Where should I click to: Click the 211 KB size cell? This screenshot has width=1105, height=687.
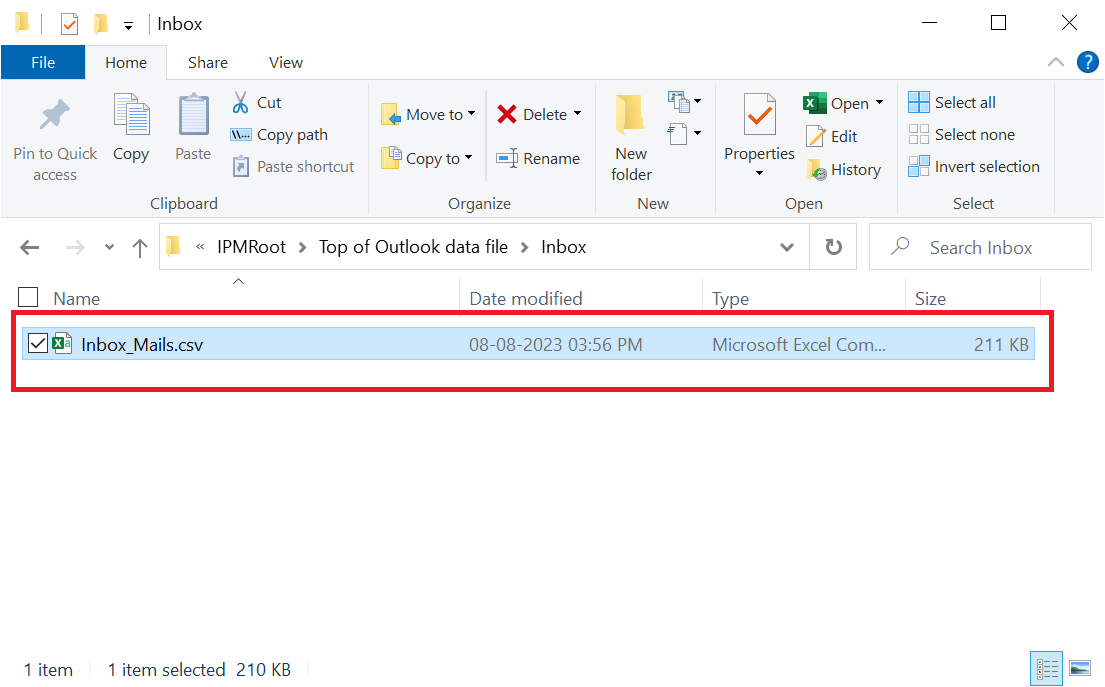(1001, 345)
